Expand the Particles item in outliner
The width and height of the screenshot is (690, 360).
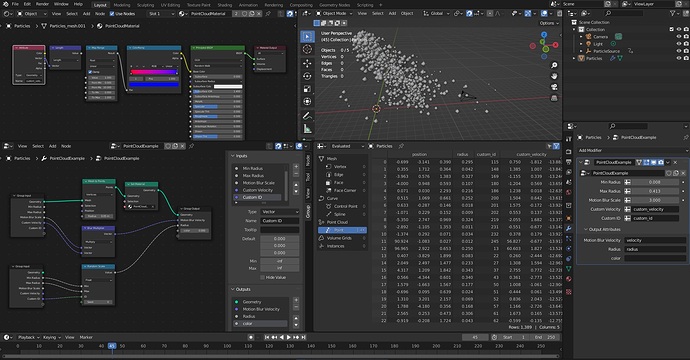574,58
